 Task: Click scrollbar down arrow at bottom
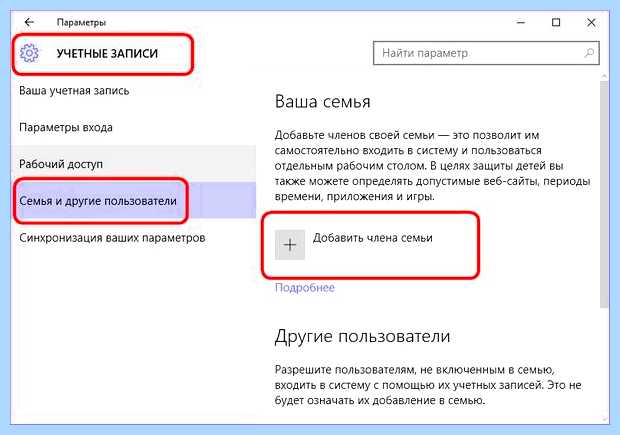pyautogui.click(x=604, y=418)
